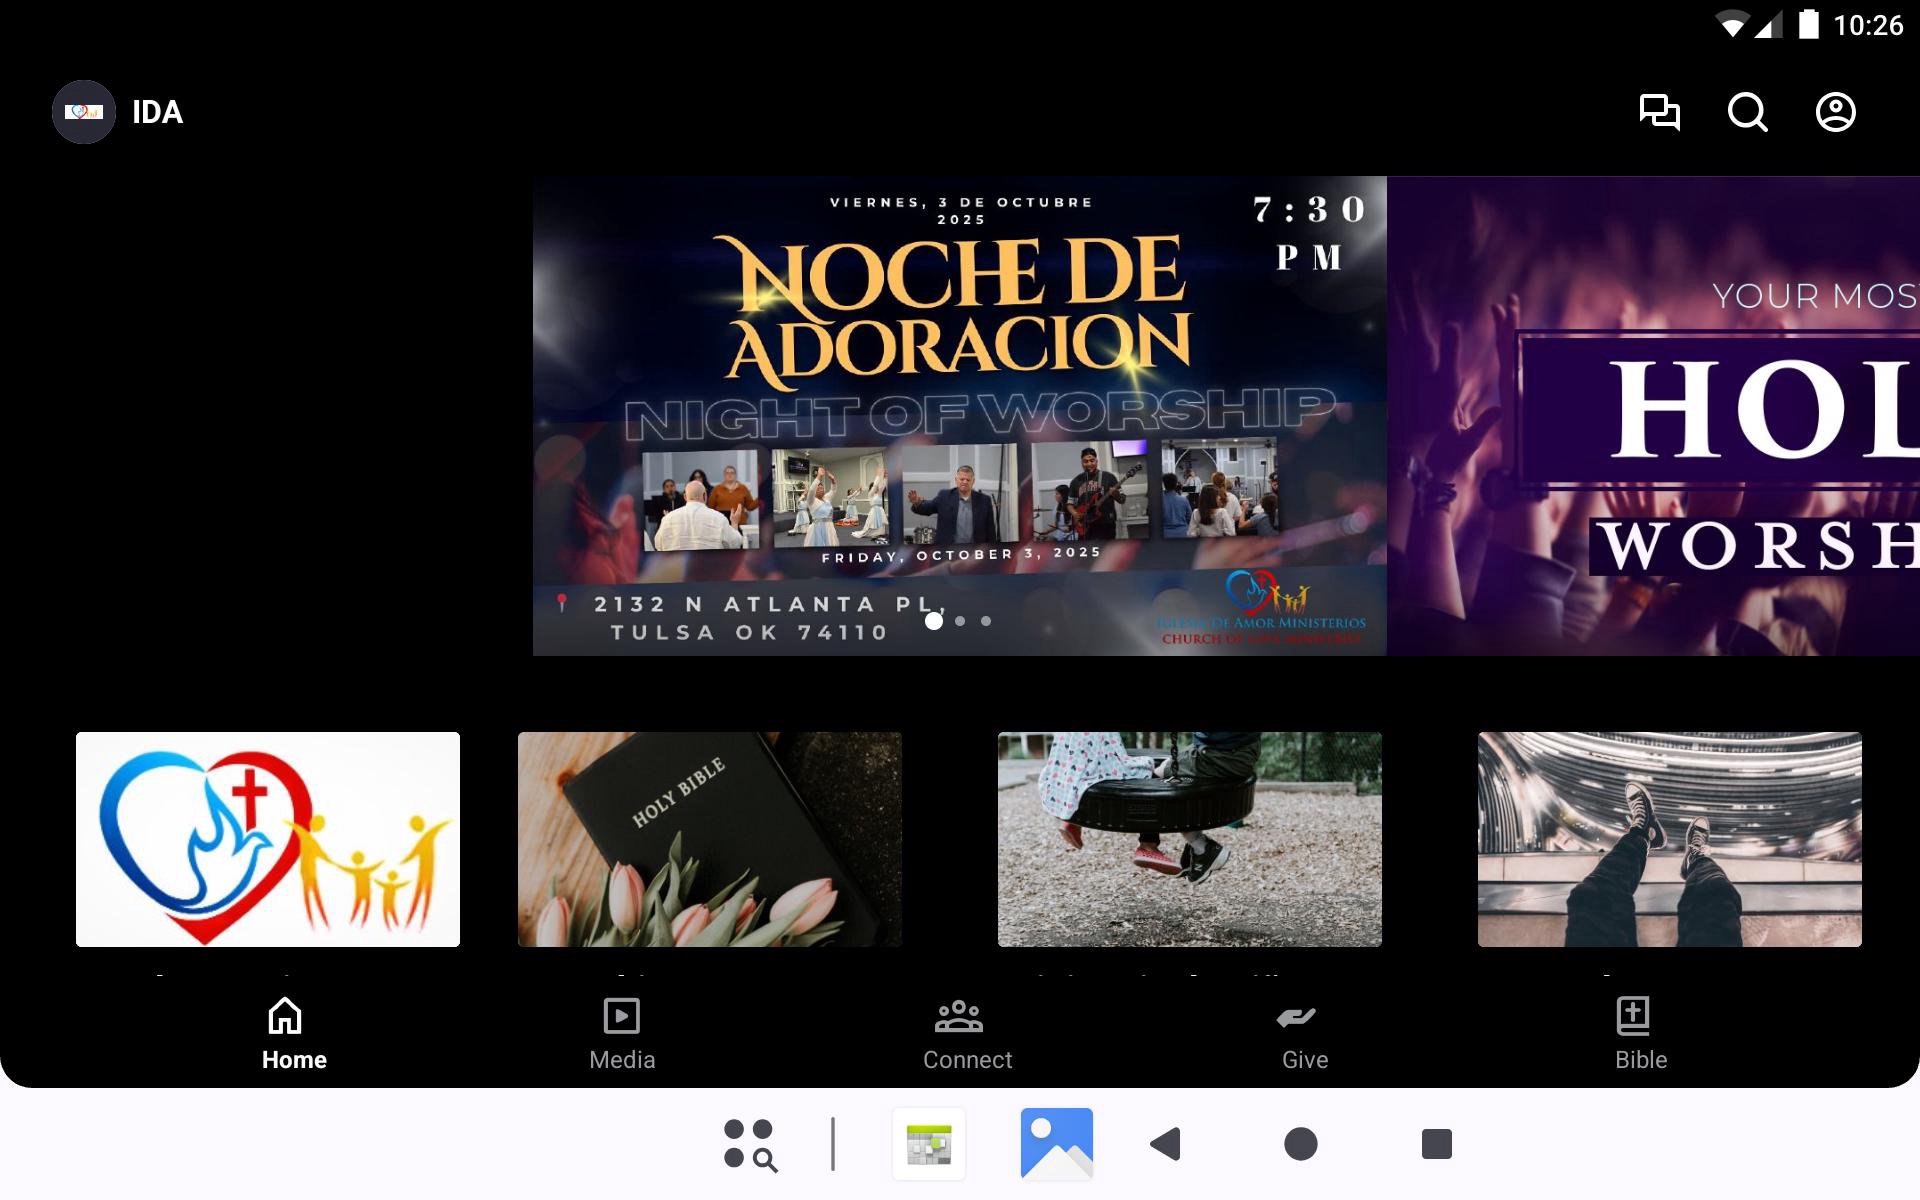
Task: Select the second carousel page dot
Action: click(x=960, y=621)
